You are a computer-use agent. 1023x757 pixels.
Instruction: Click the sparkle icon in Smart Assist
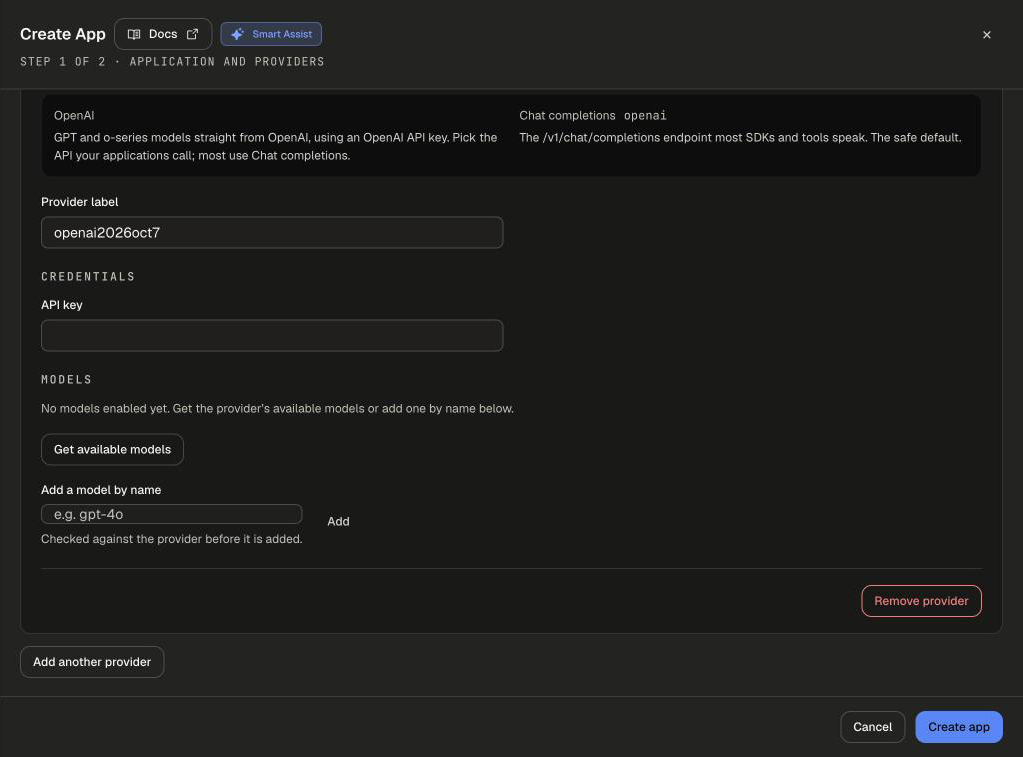click(237, 34)
